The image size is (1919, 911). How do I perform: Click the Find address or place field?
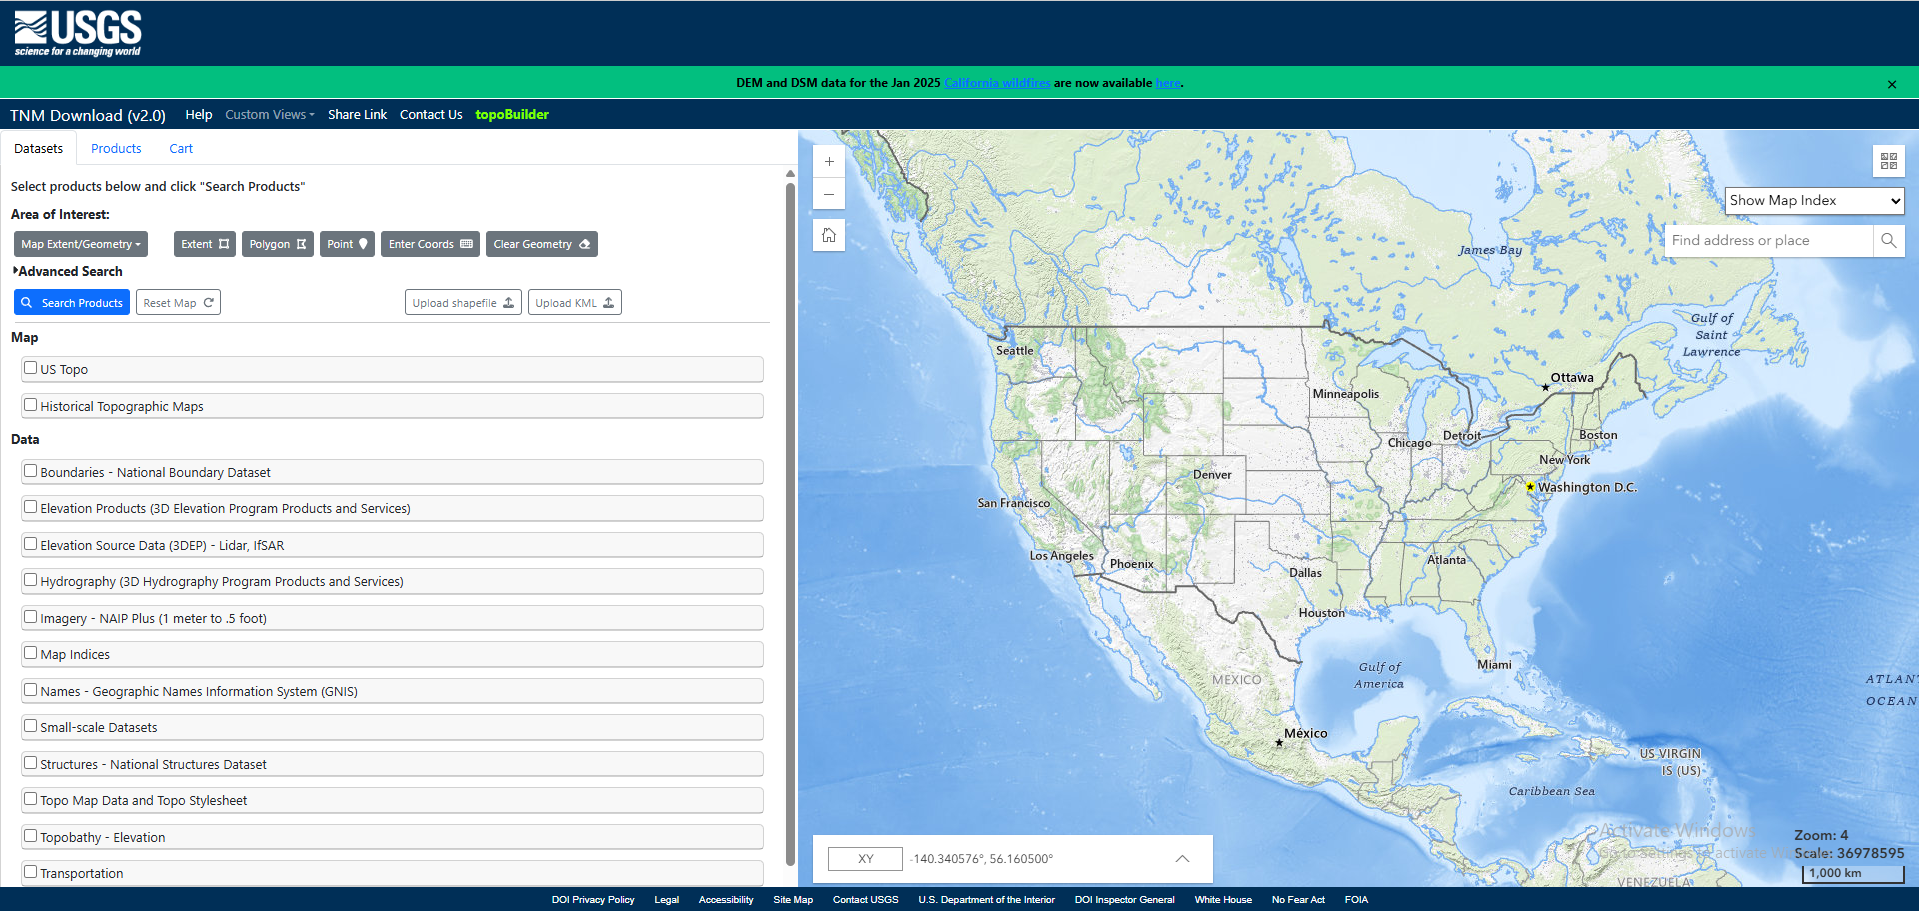click(x=1767, y=241)
